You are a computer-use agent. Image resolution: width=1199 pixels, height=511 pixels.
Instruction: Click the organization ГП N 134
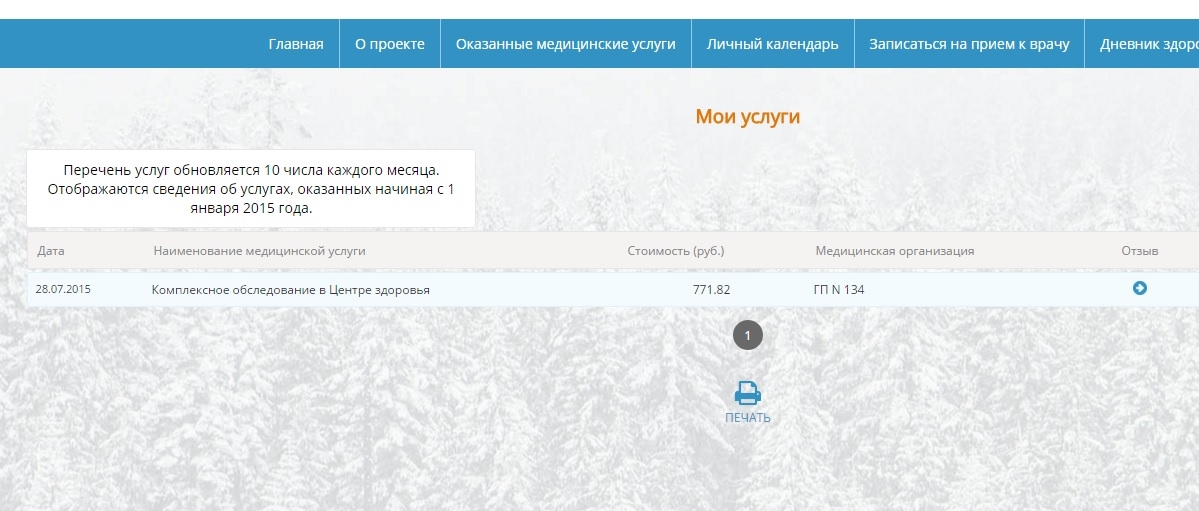click(839, 290)
